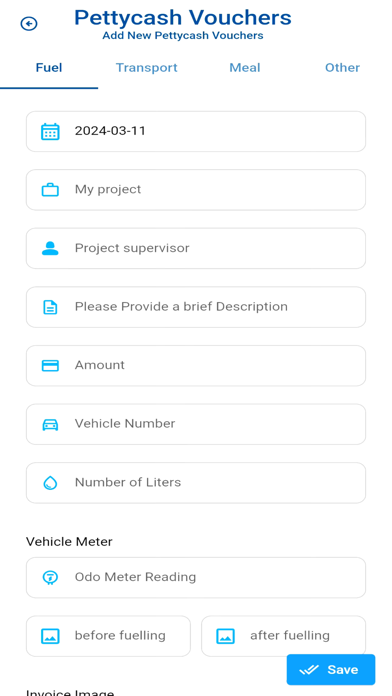Go back using the circled arrow icon
The height and width of the screenshot is (696, 392).
coord(29,24)
